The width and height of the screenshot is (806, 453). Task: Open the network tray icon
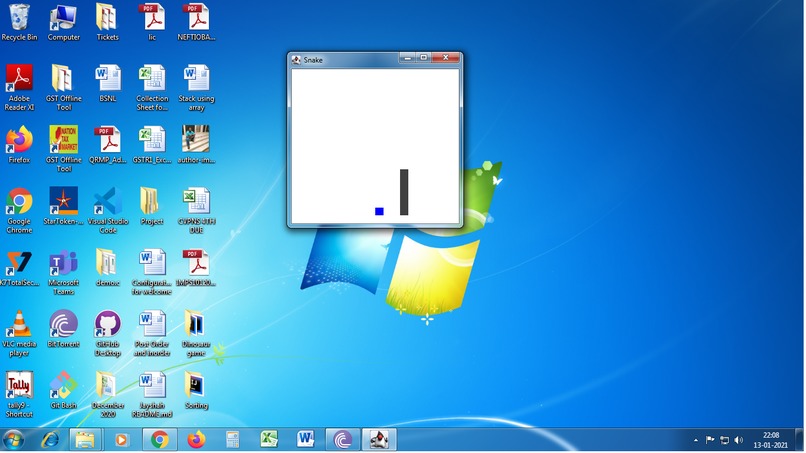pyautogui.click(x=725, y=440)
